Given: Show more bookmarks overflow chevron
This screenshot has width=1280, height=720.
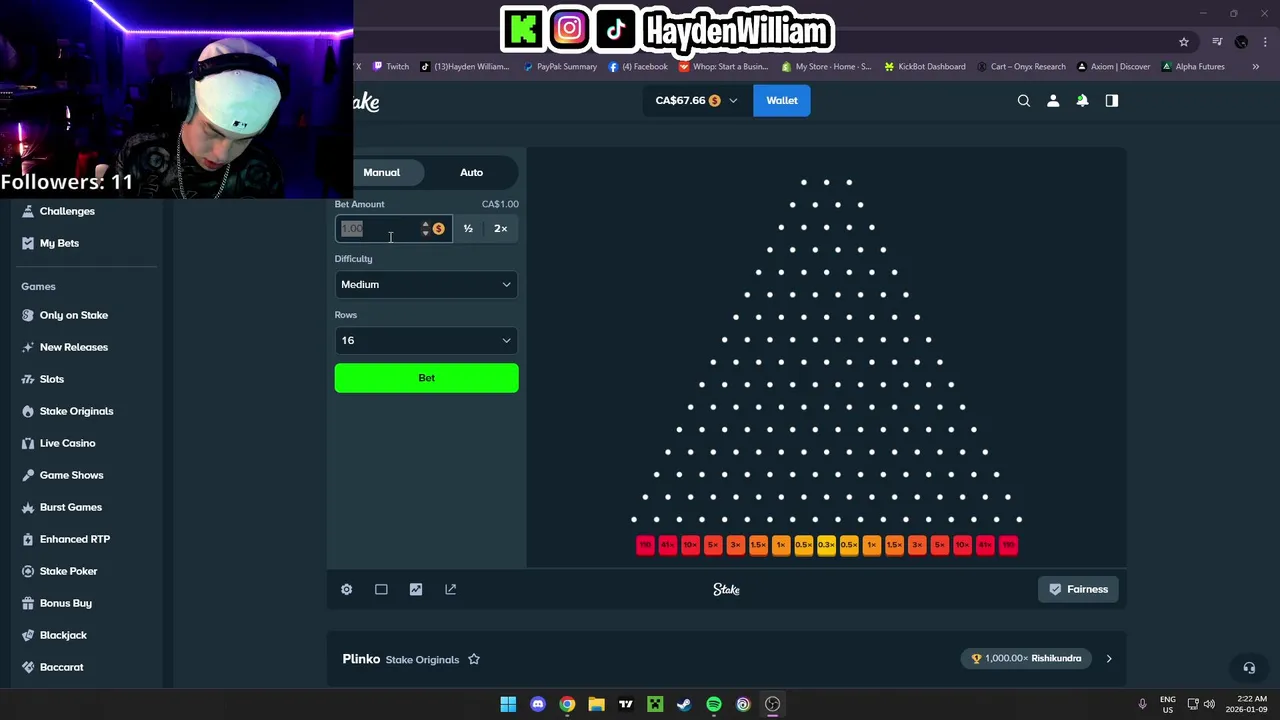Looking at the screenshot, I should 1255,67.
